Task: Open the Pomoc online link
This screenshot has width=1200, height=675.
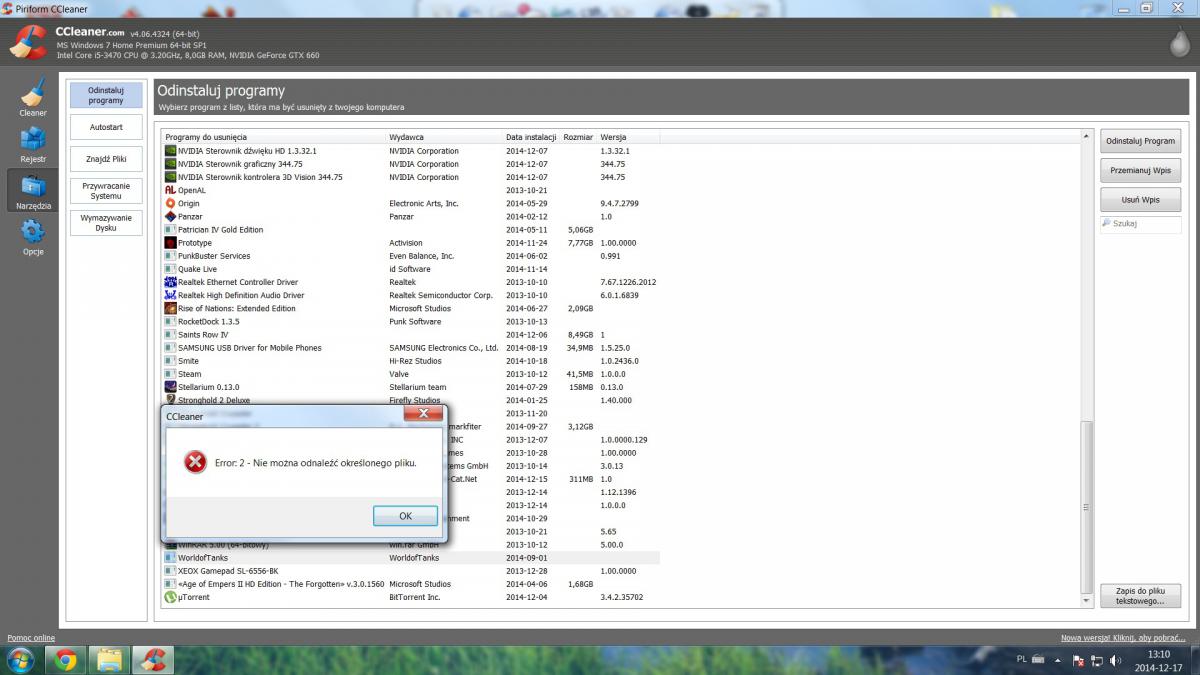Action: click(x=31, y=638)
